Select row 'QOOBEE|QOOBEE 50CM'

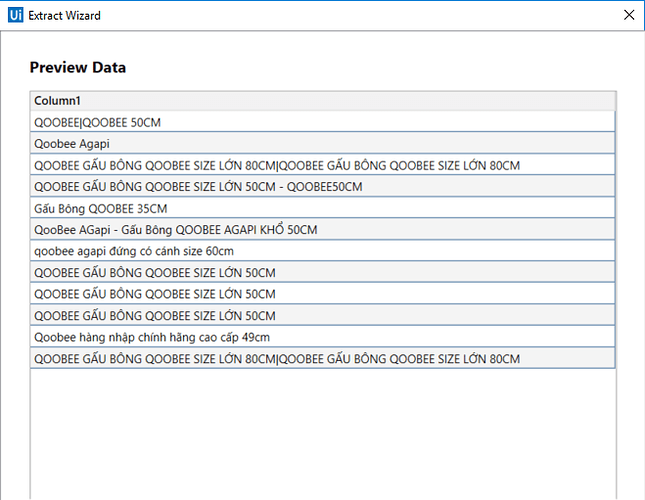pos(322,122)
